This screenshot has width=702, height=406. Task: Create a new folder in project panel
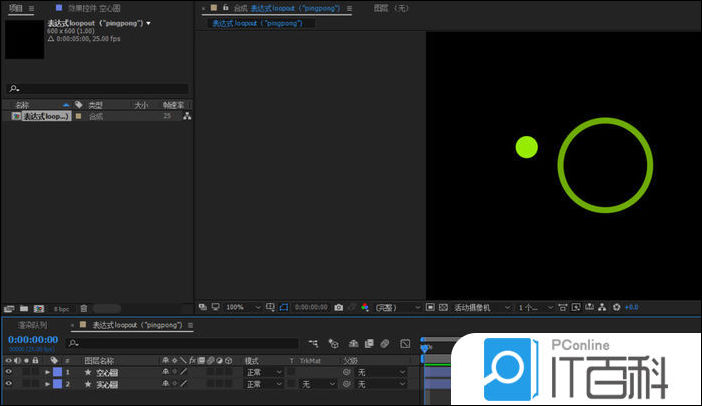coord(23,309)
